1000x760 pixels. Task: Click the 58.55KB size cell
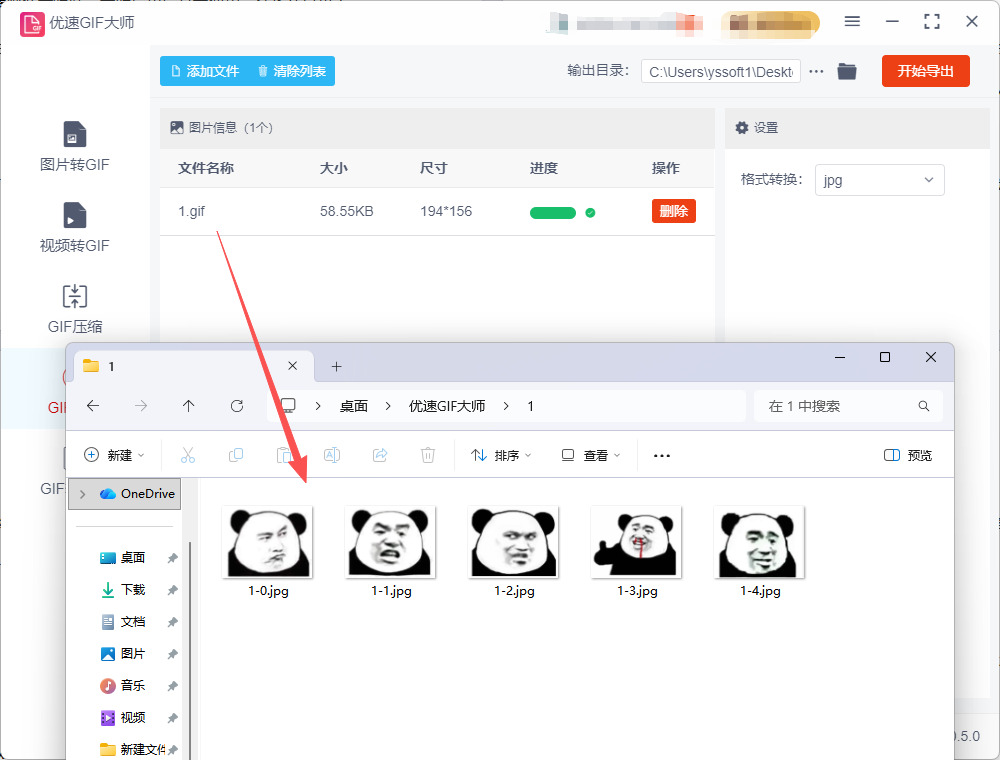click(x=346, y=211)
